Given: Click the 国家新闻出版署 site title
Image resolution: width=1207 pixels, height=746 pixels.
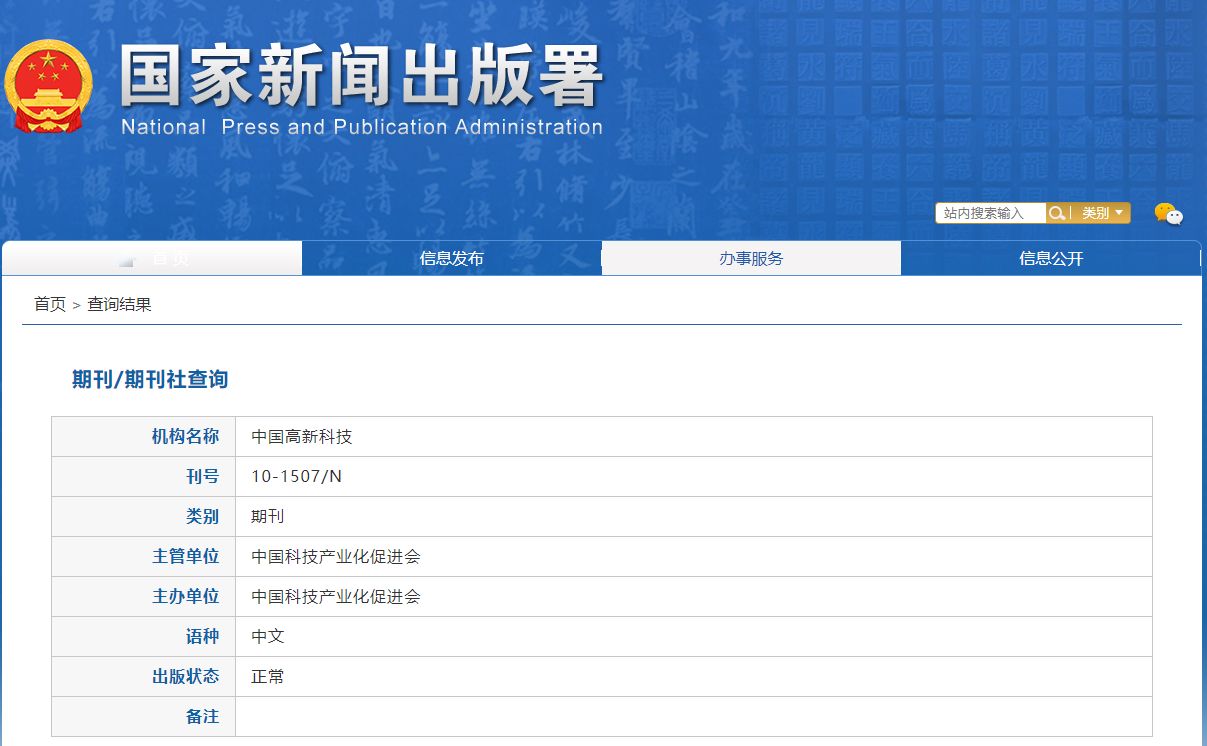Looking at the screenshot, I should [361, 76].
